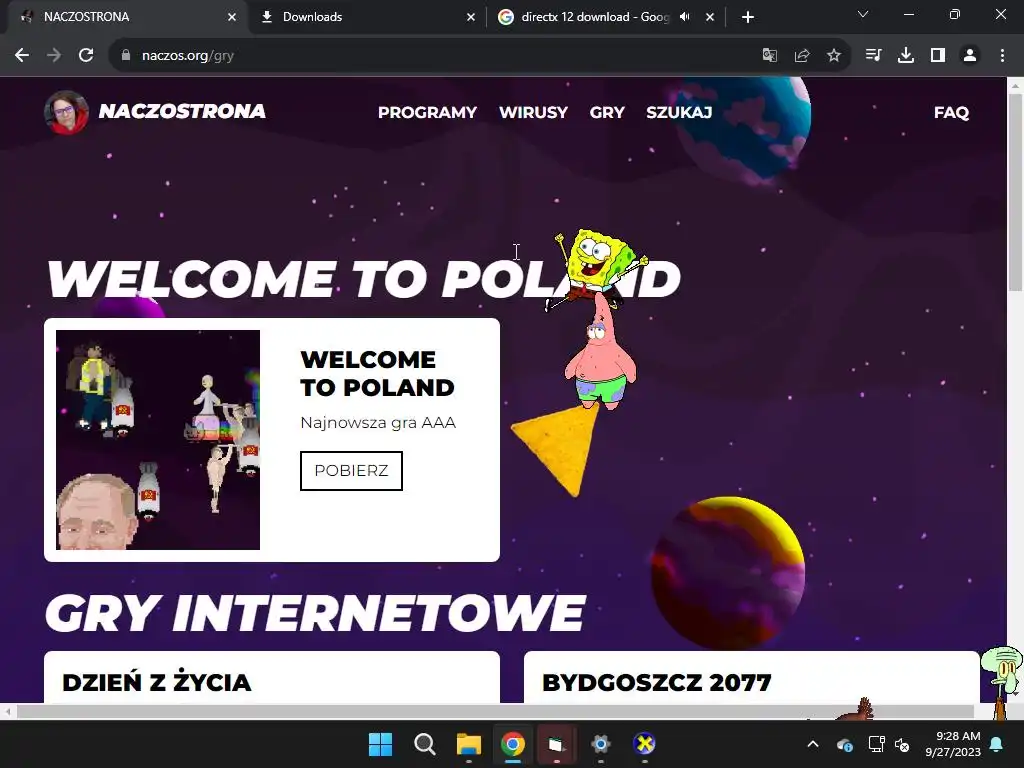Open the SZUKAJ menu item
This screenshot has width=1024, height=768.
coord(679,112)
